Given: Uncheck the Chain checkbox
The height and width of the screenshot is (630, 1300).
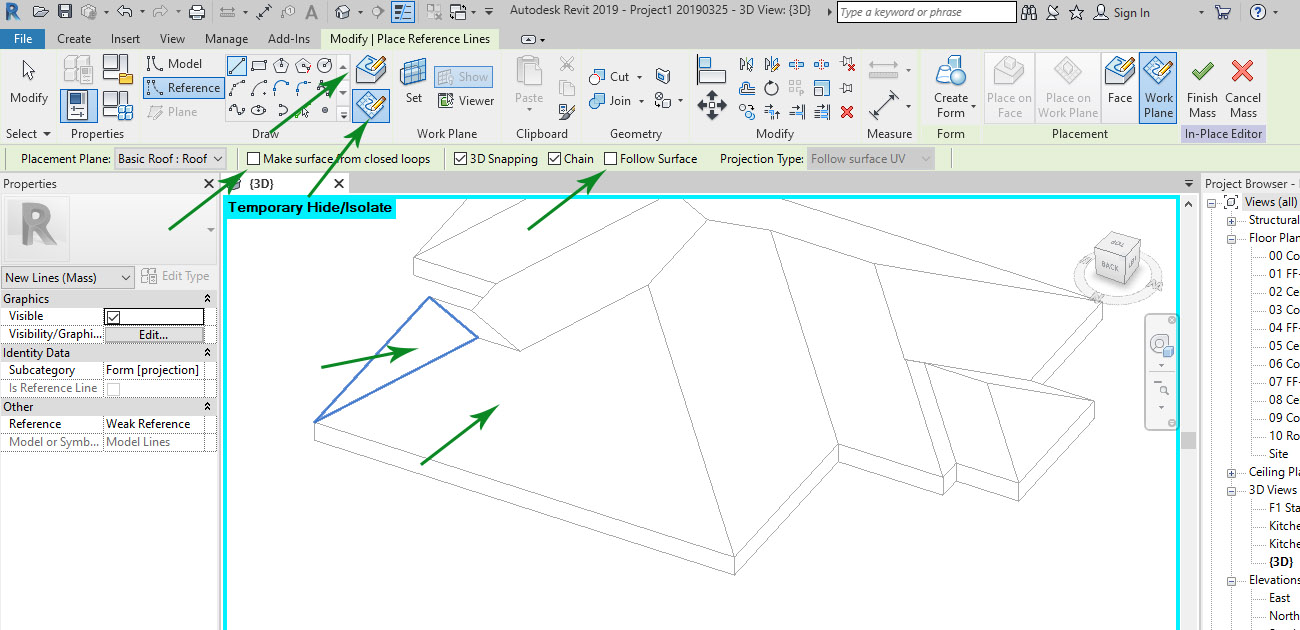Looking at the screenshot, I should [x=554, y=158].
